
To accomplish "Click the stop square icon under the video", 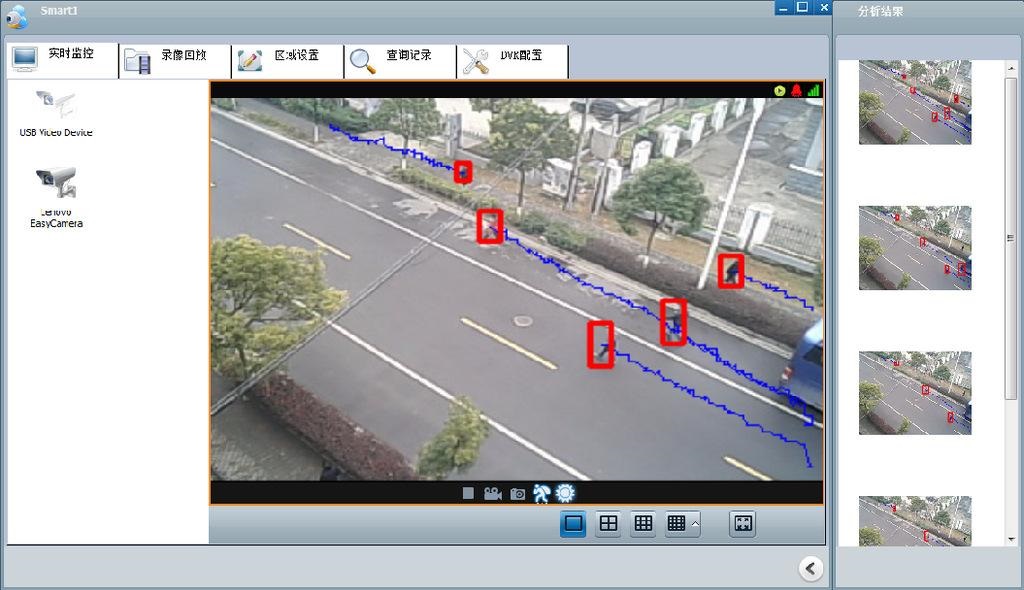I will [468, 492].
